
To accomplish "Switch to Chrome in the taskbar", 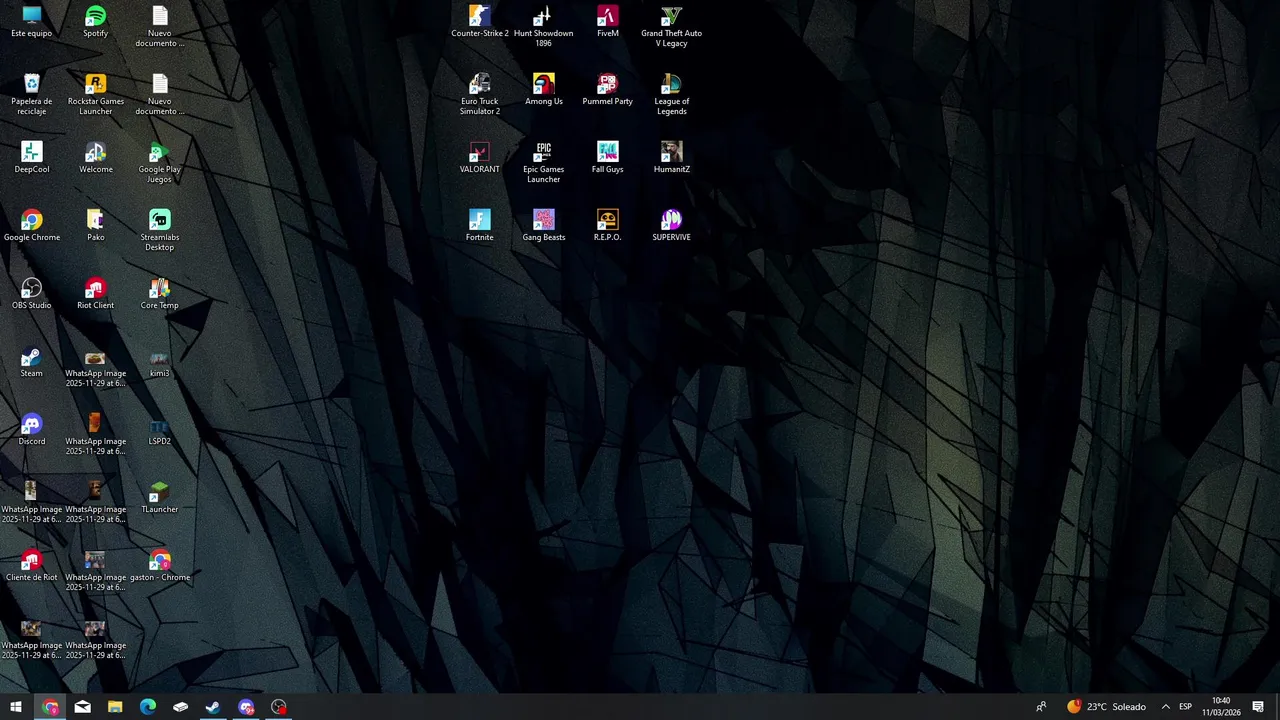I will [x=50, y=707].
